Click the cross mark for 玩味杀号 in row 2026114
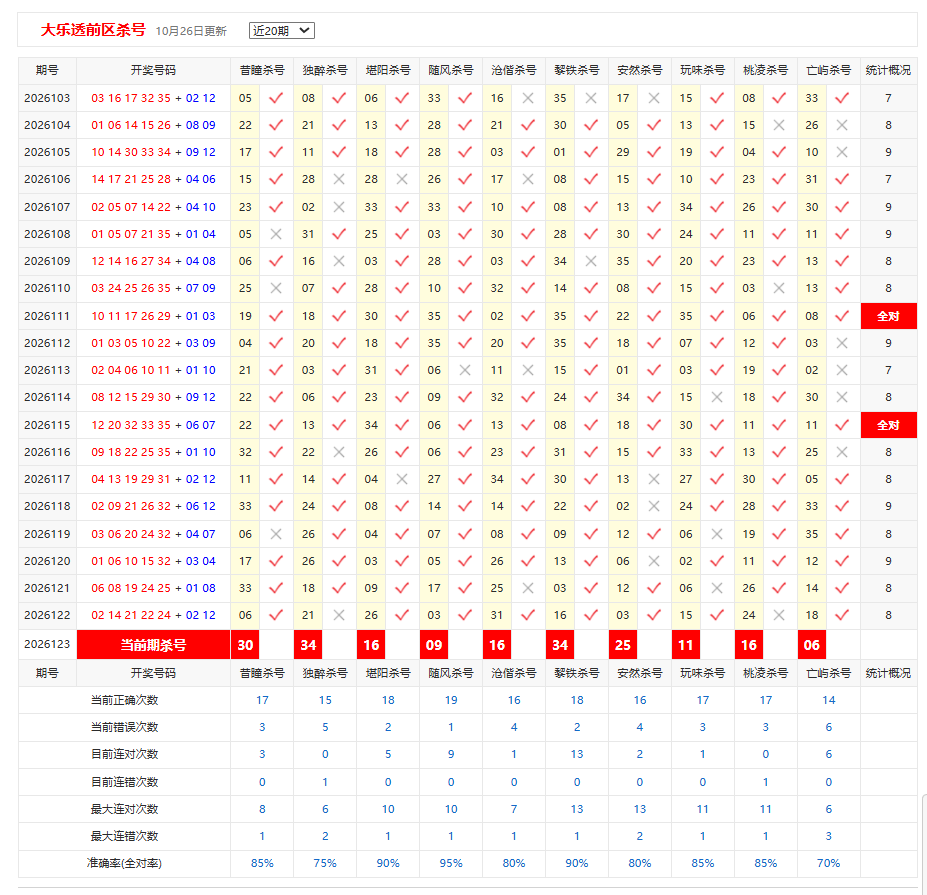 pos(717,397)
